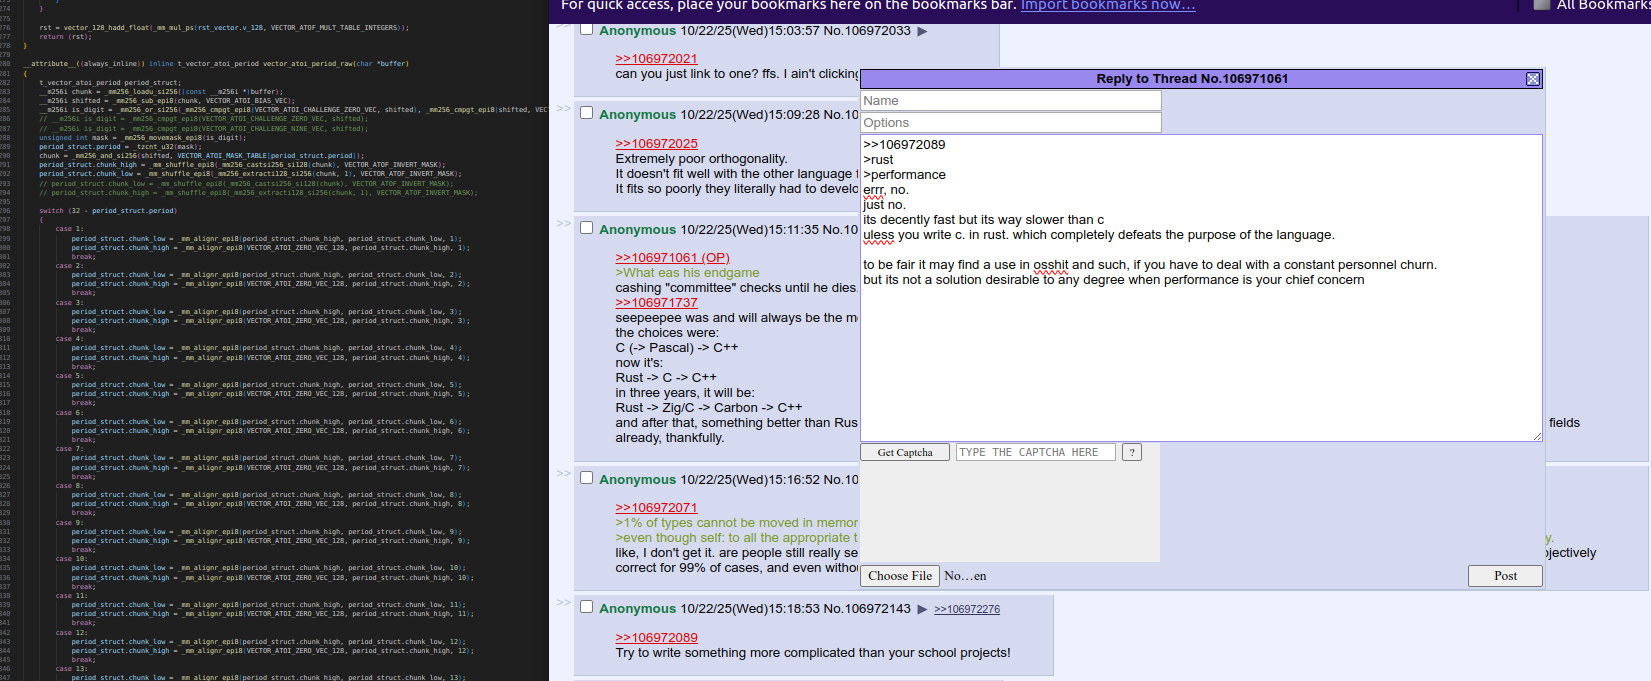Click timestamp 10/22/25(Wed)15:16:52
The width and height of the screenshot is (1651, 681).
(749, 480)
